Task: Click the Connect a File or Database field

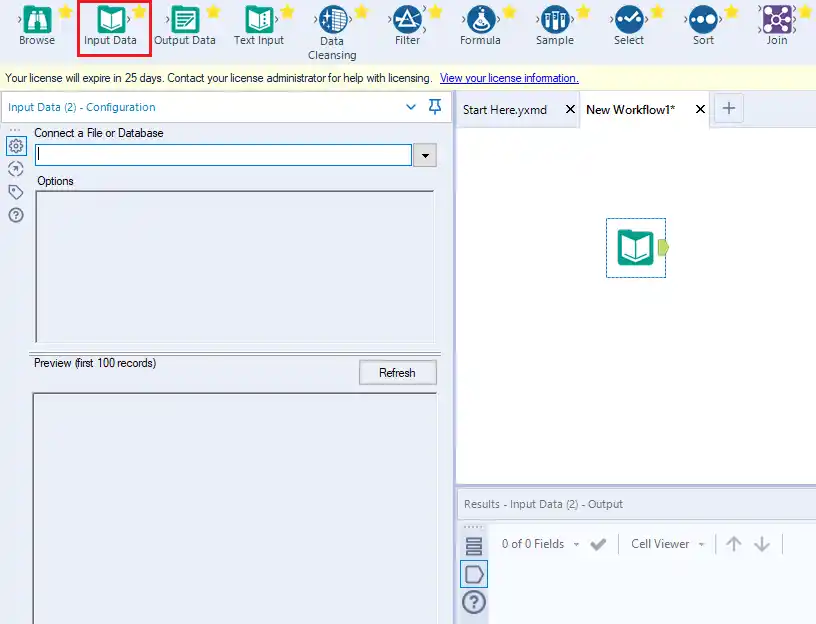Action: tap(223, 155)
